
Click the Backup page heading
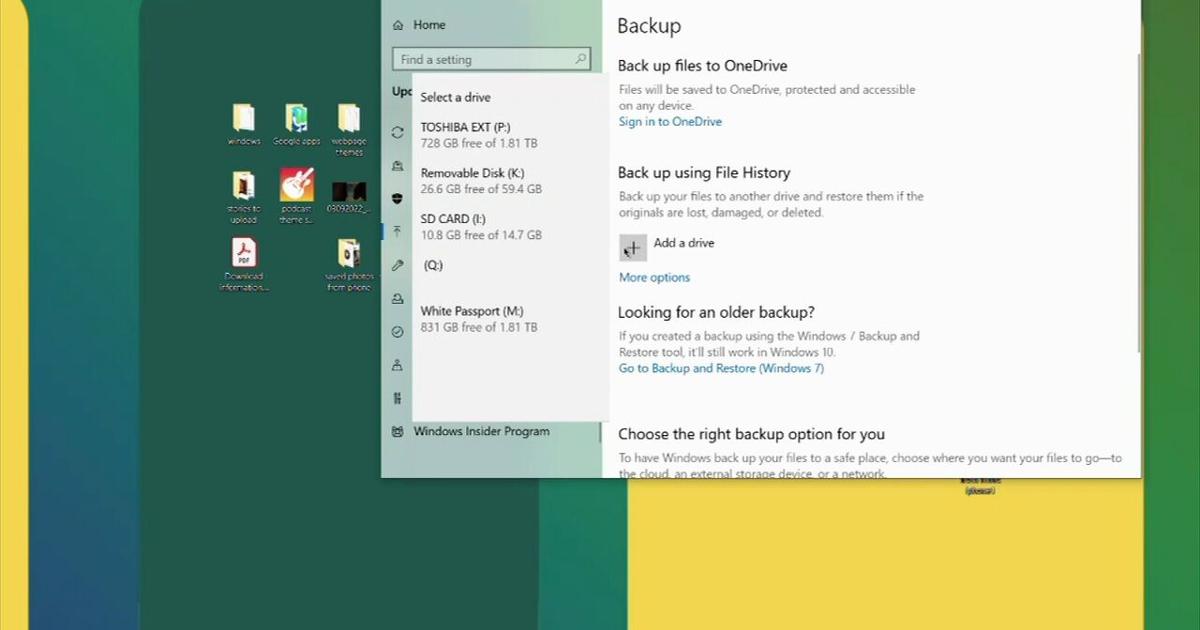click(x=649, y=26)
